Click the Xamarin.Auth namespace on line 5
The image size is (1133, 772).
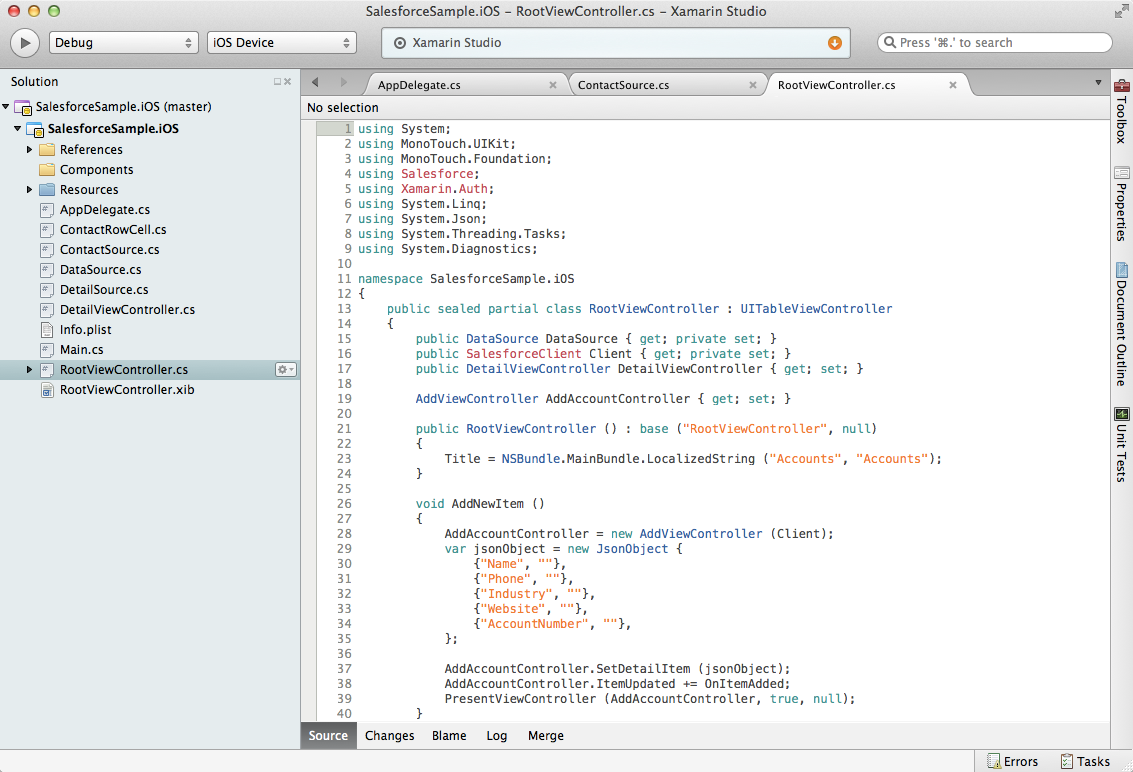point(444,189)
